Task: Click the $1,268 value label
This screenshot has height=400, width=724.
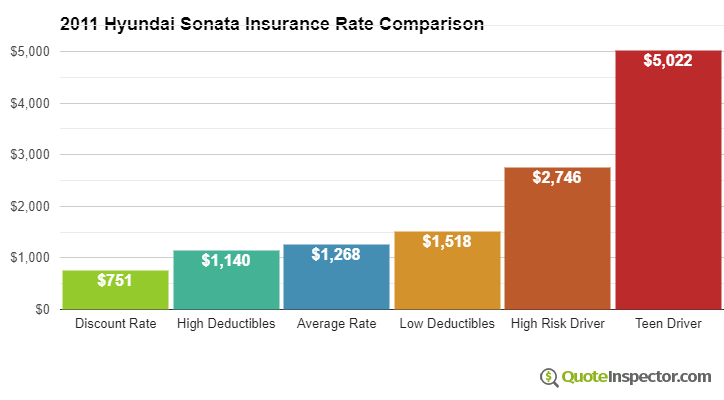Action: click(336, 254)
